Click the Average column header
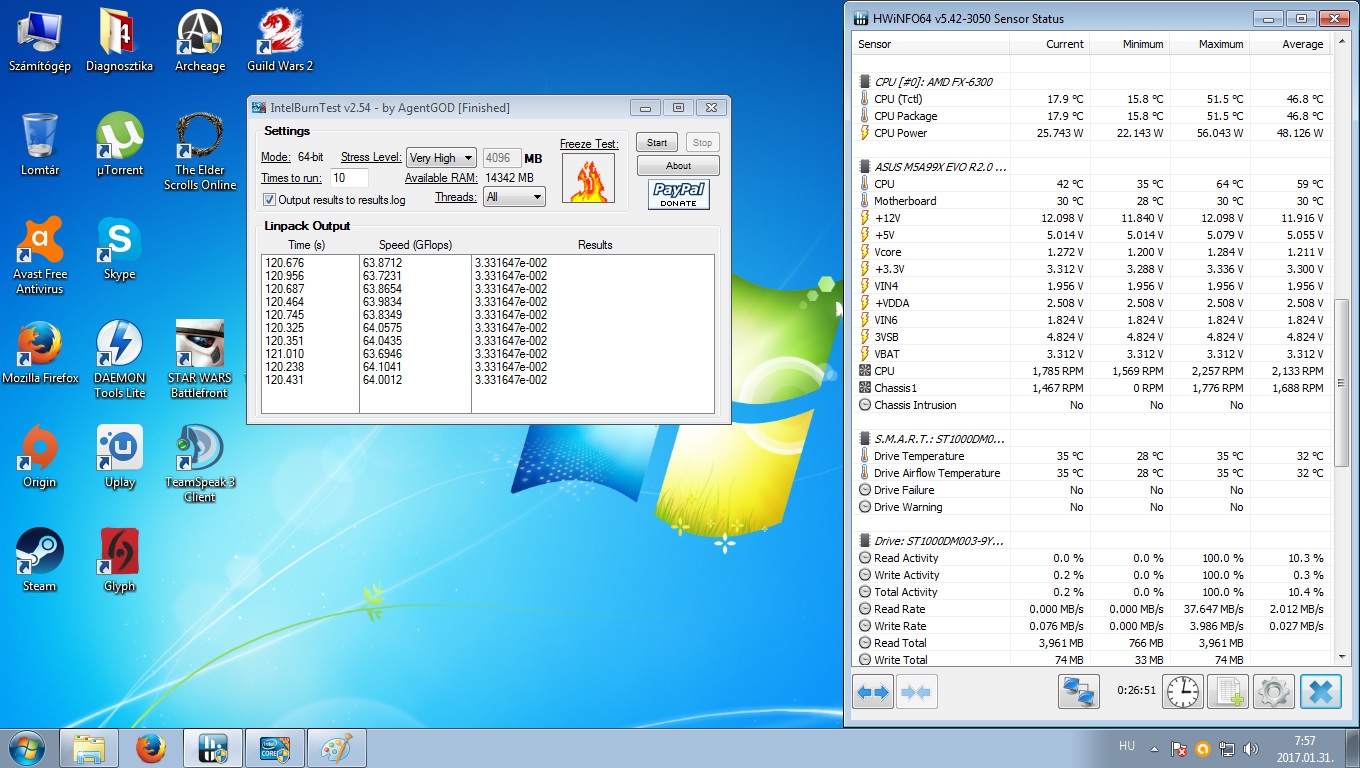Screen dimensions: 1360x768 [x=1291, y=44]
